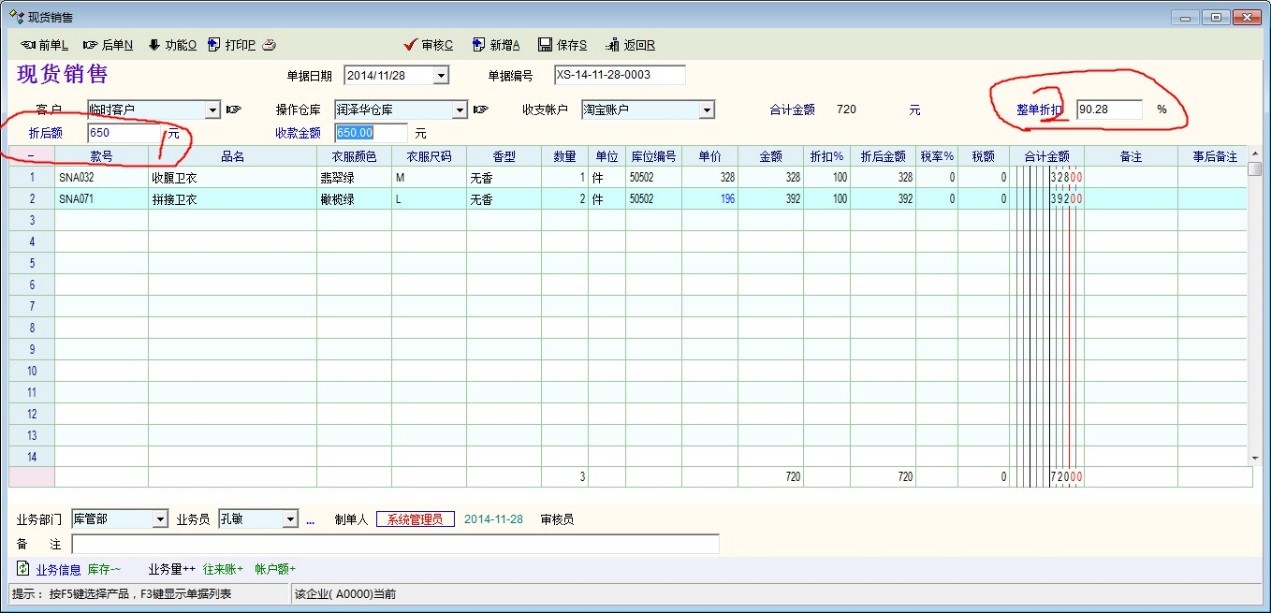Open the 单据日期 date dropdown
The height and width of the screenshot is (613, 1271).
441,76
